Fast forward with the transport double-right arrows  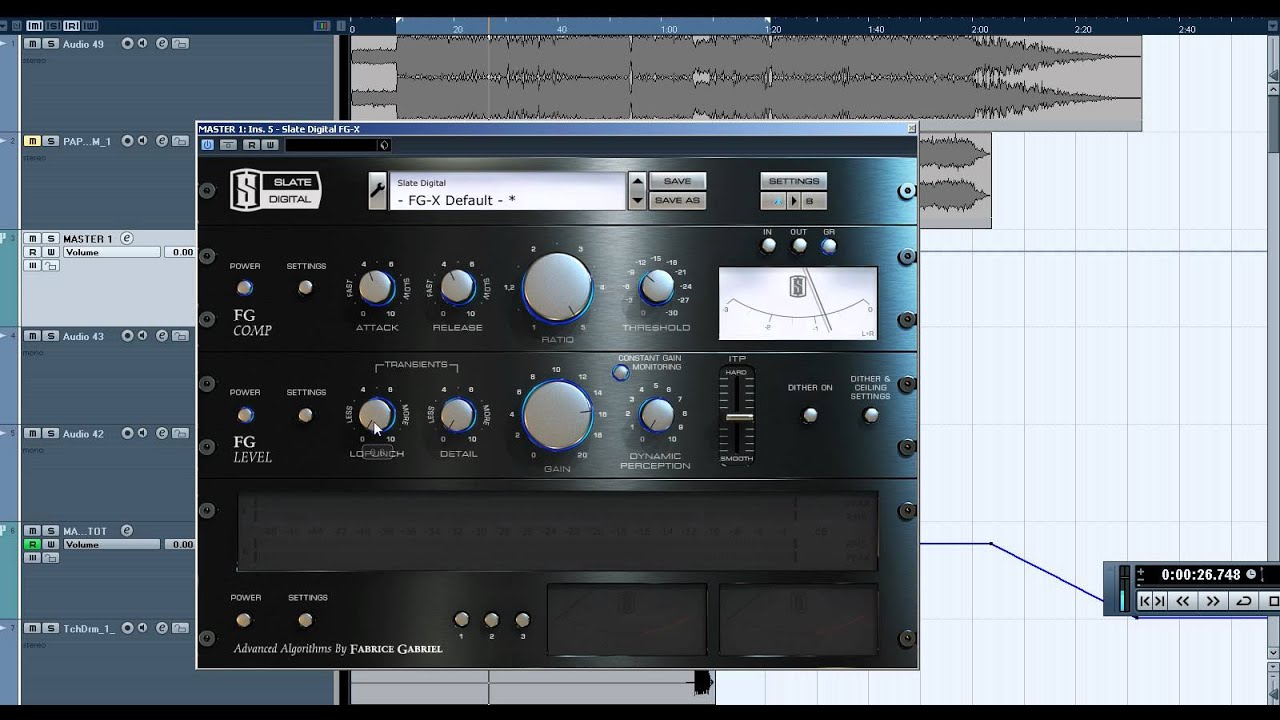(1213, 601)
